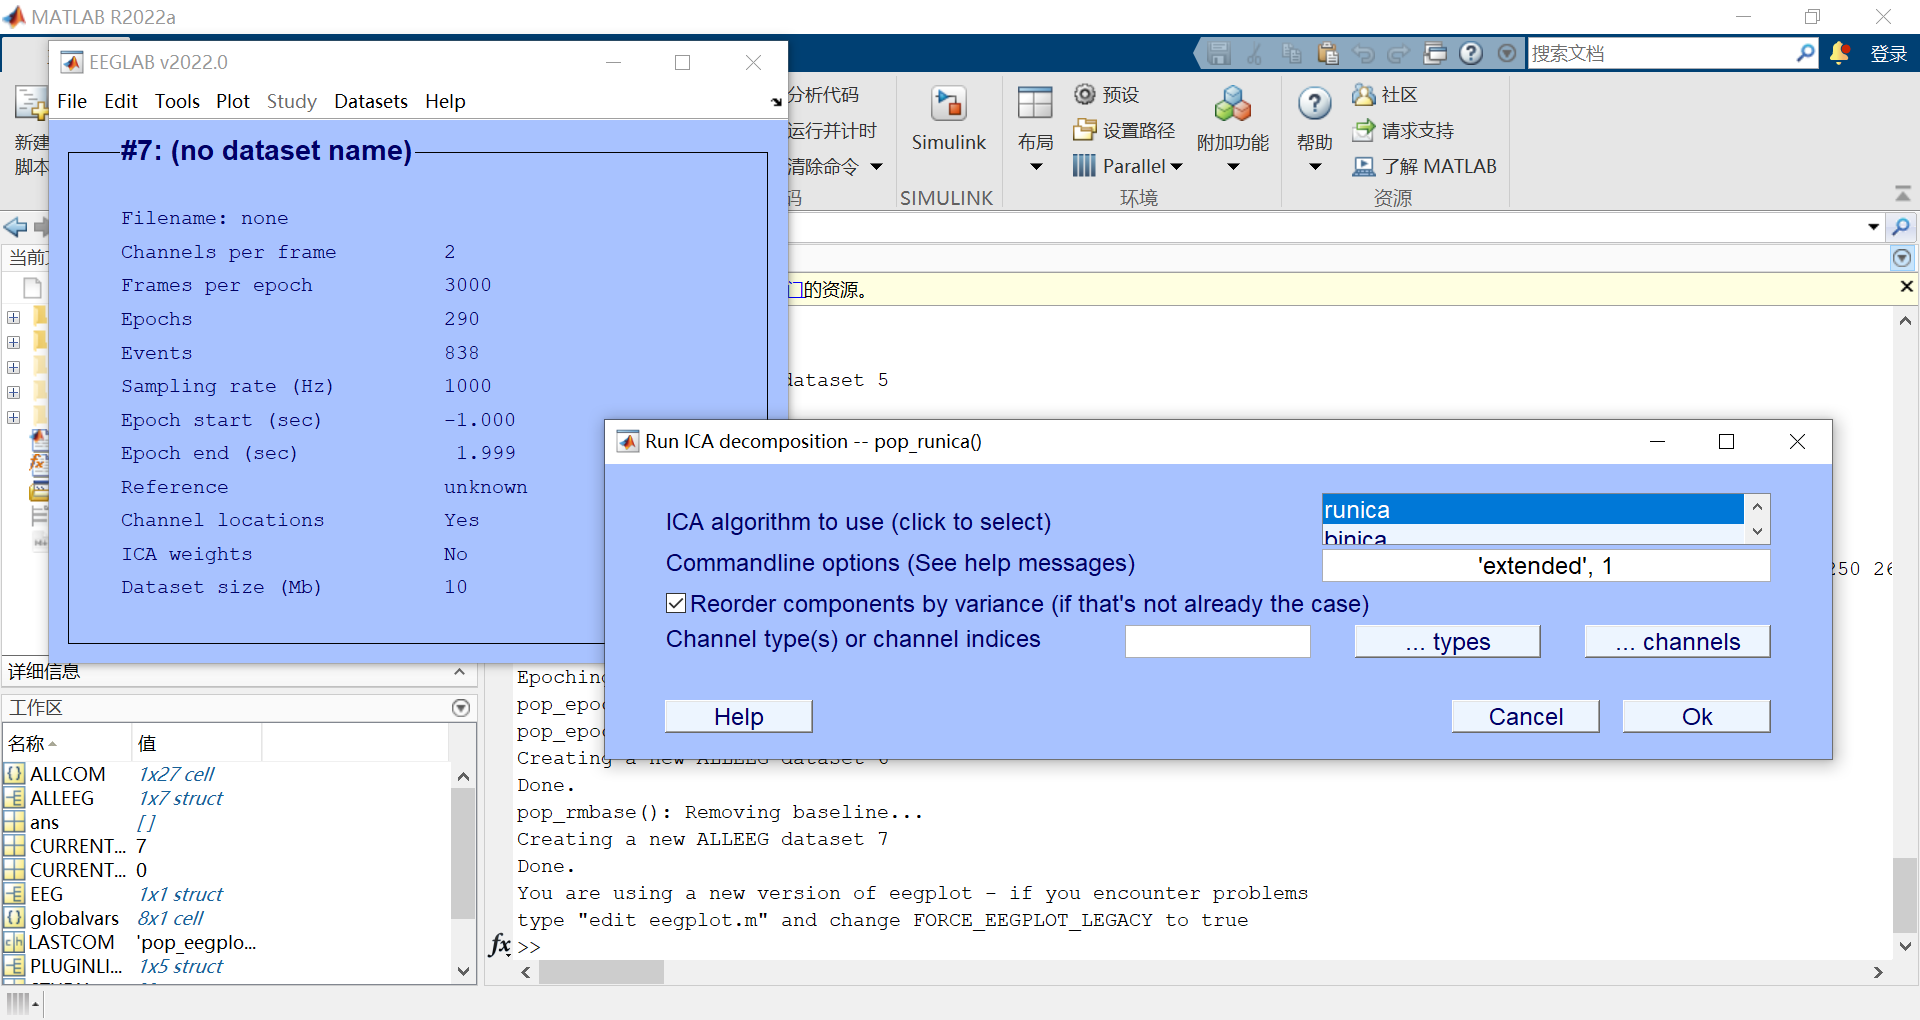Click the commandline options field with 'extended', 1
The height and width of the screenshot is (1020, 1920).
click(1546, 565)
